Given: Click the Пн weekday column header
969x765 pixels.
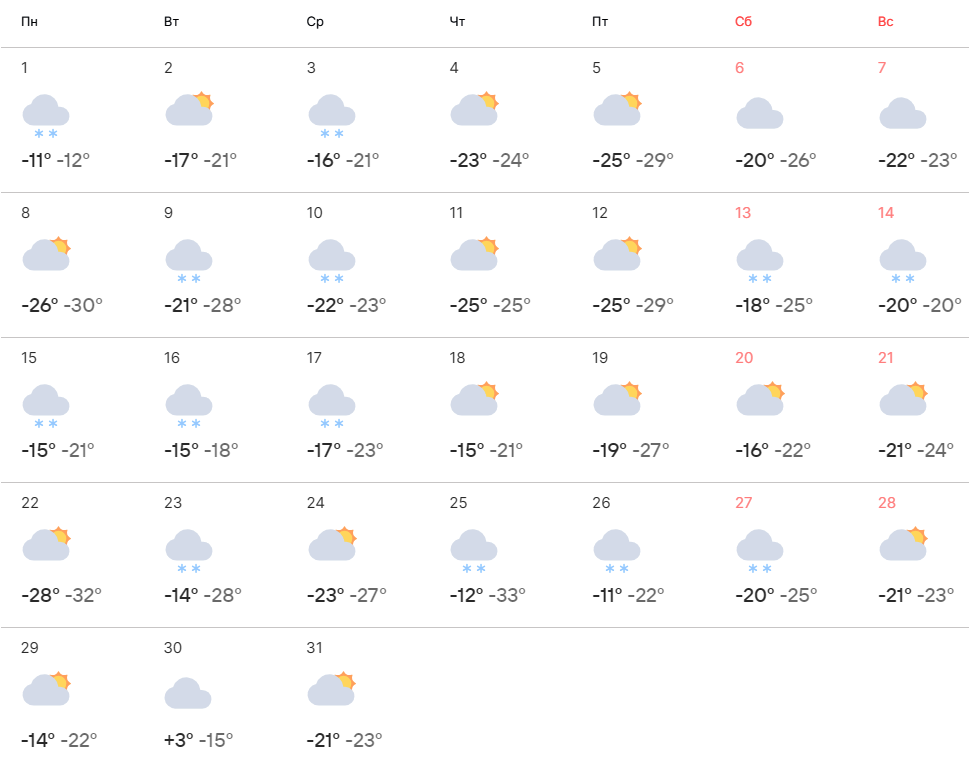Looking at the screenshot, I should coord(29,21).
